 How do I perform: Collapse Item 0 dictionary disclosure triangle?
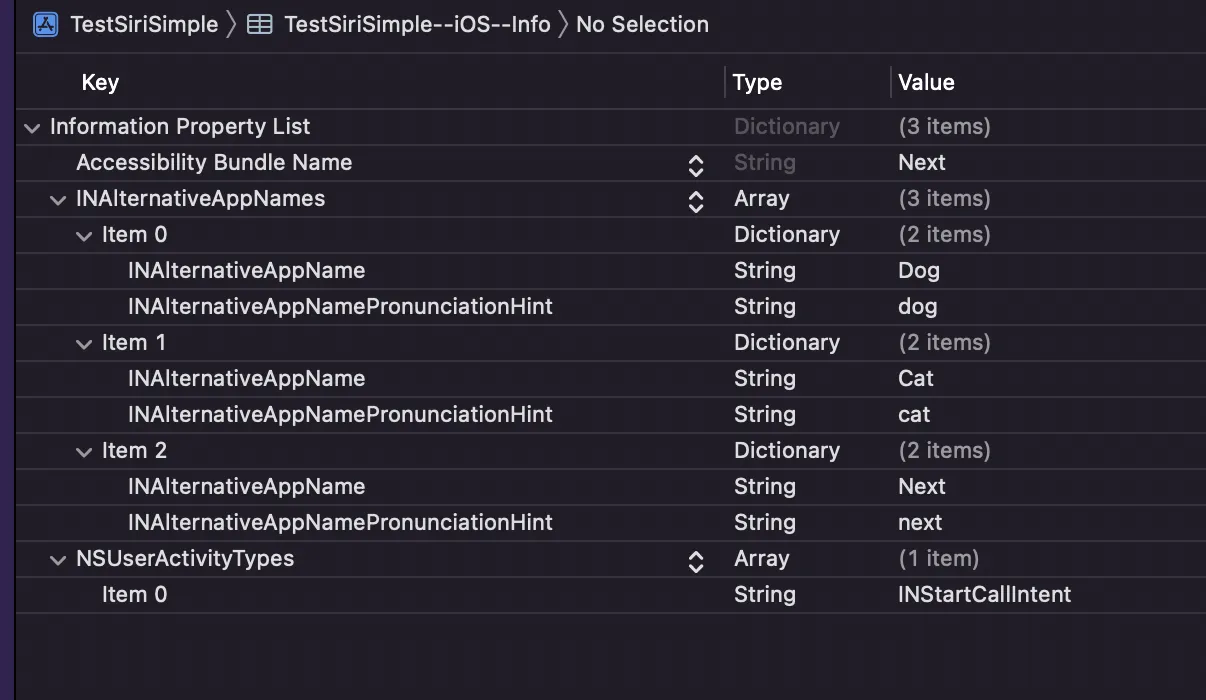(84, 235)
